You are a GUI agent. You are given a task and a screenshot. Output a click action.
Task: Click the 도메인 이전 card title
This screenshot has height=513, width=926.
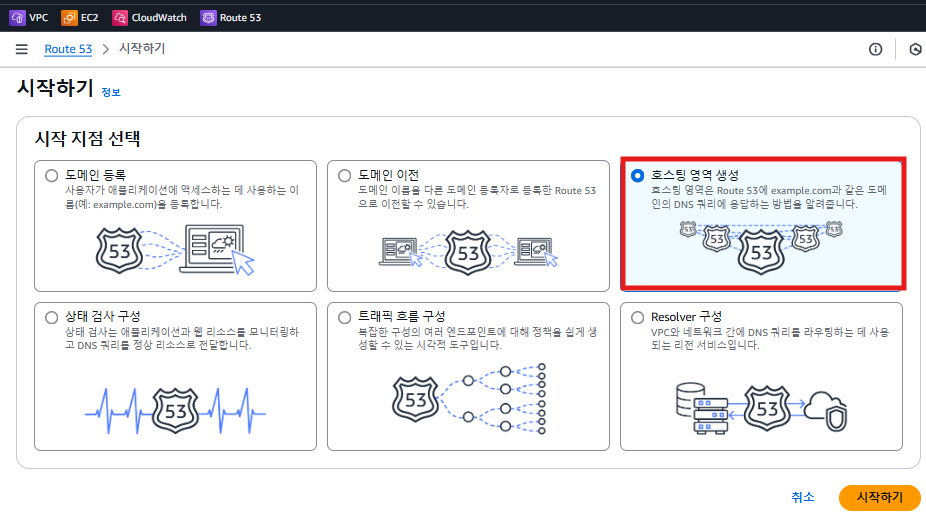click(x=388, y=175)
